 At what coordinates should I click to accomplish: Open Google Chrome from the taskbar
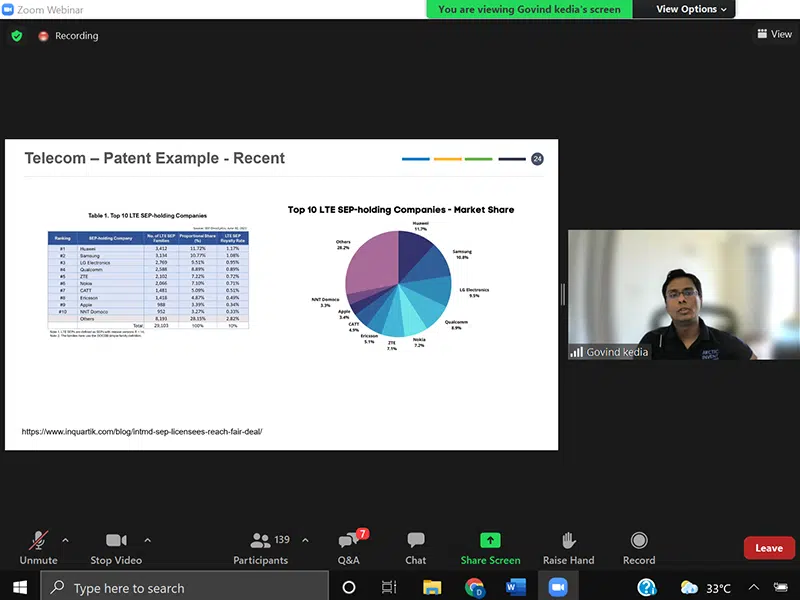click(475, 587)
